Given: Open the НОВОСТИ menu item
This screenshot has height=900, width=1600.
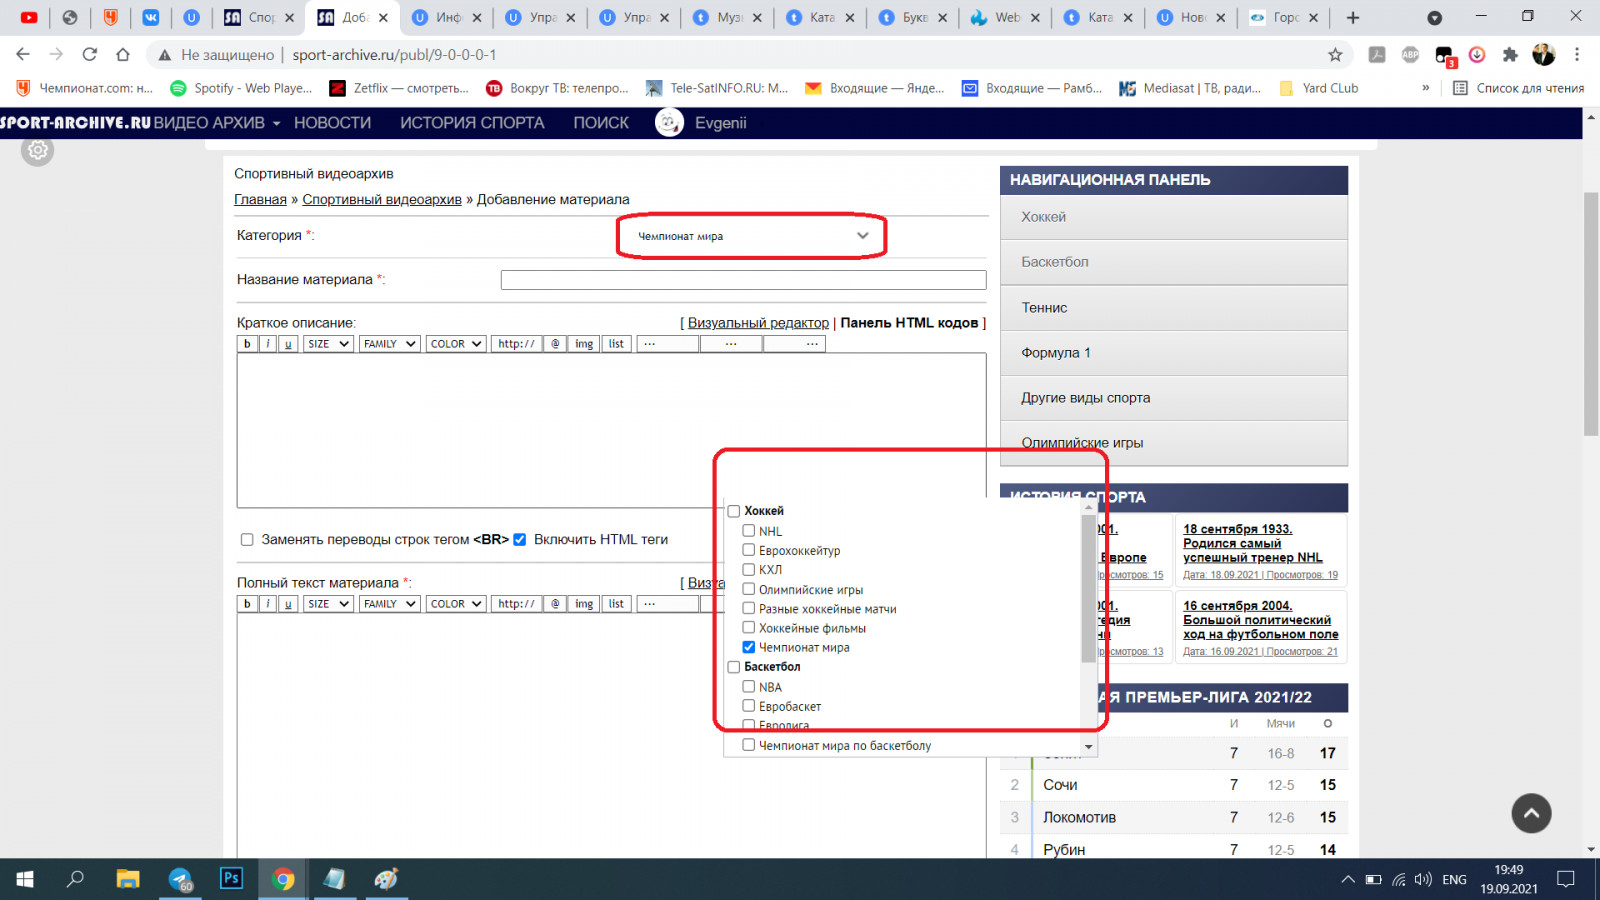Looking at the screenshot, I should pos(332,123).
